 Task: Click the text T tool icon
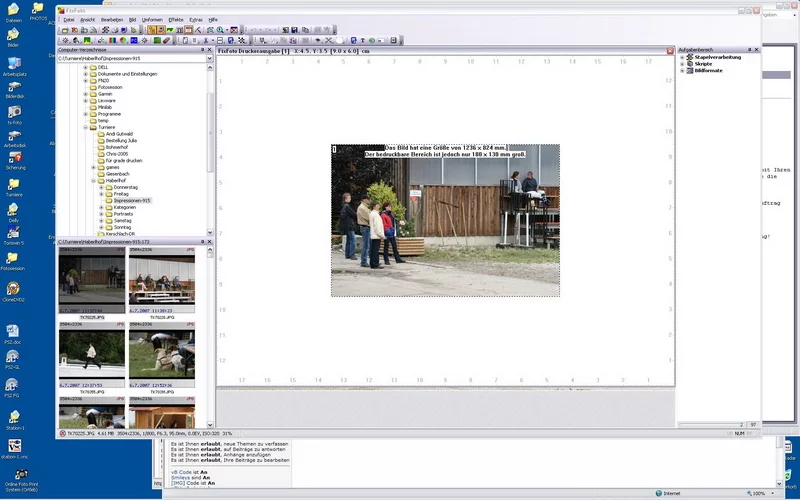[363, 40]
